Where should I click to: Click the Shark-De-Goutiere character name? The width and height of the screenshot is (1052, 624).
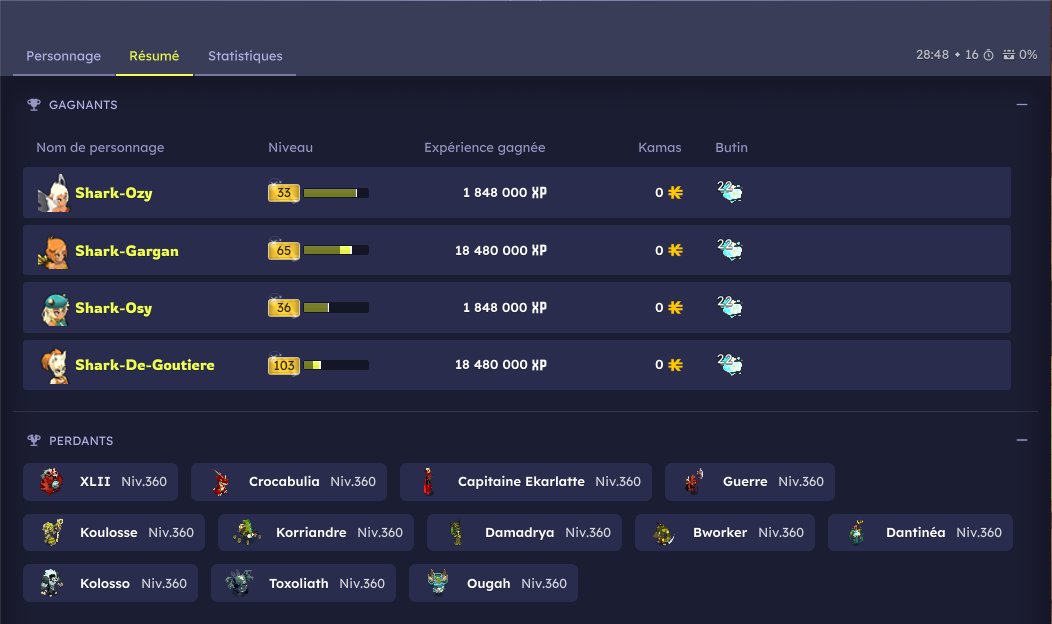(x=145, y=365)
